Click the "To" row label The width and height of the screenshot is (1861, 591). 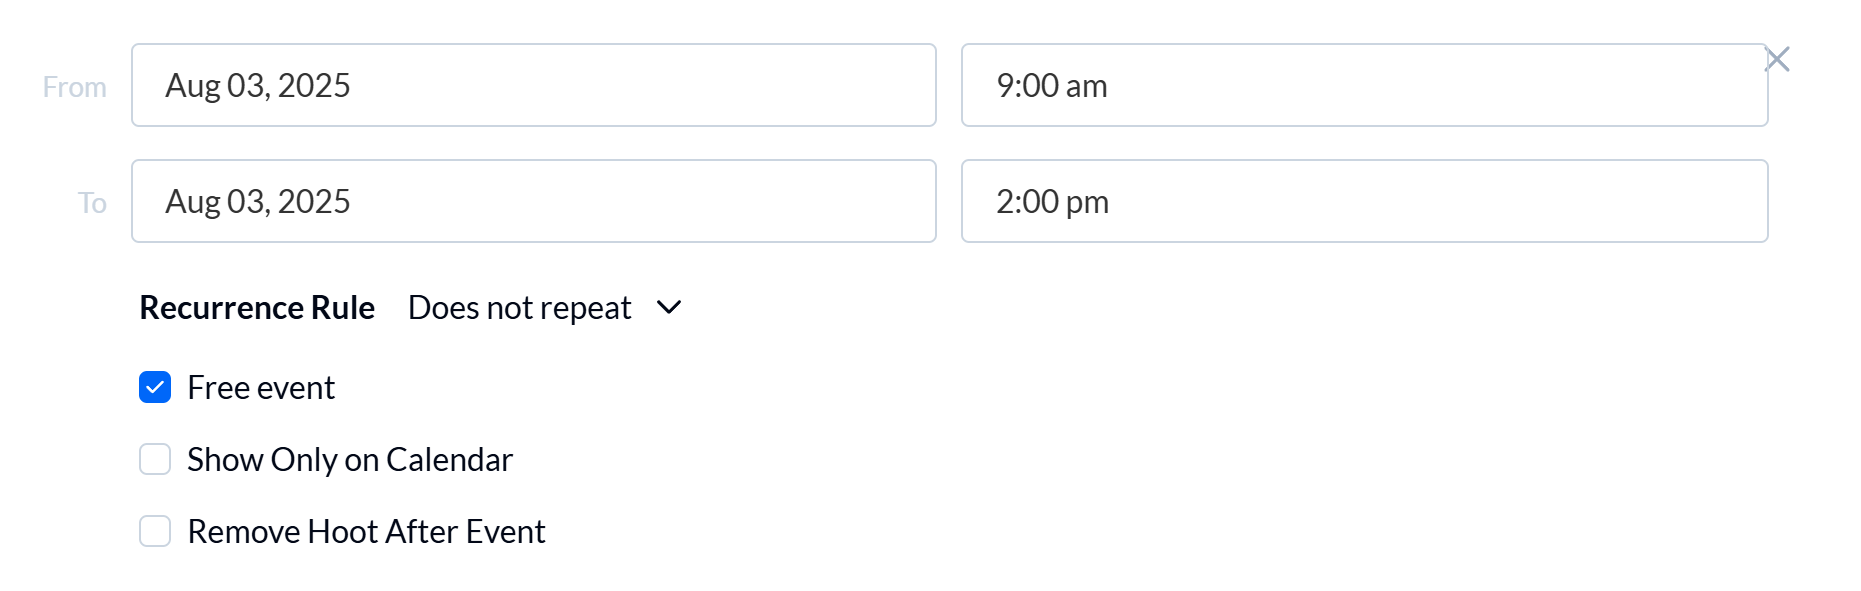pos(92,202)
